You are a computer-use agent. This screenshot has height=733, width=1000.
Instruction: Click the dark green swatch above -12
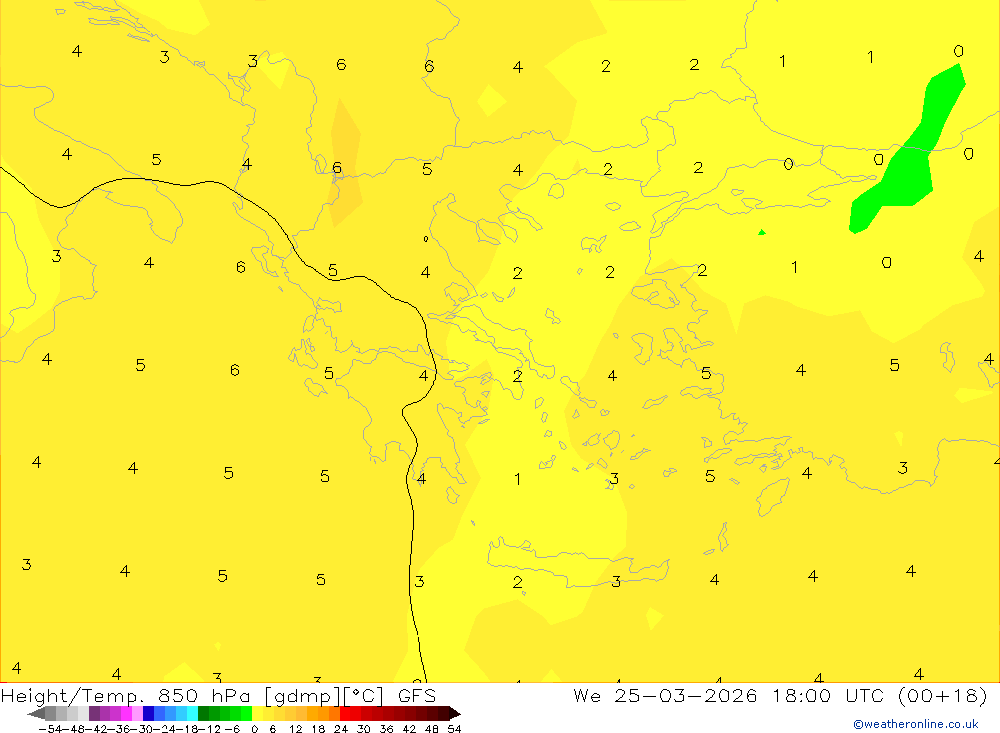click(x=203, y=714)
